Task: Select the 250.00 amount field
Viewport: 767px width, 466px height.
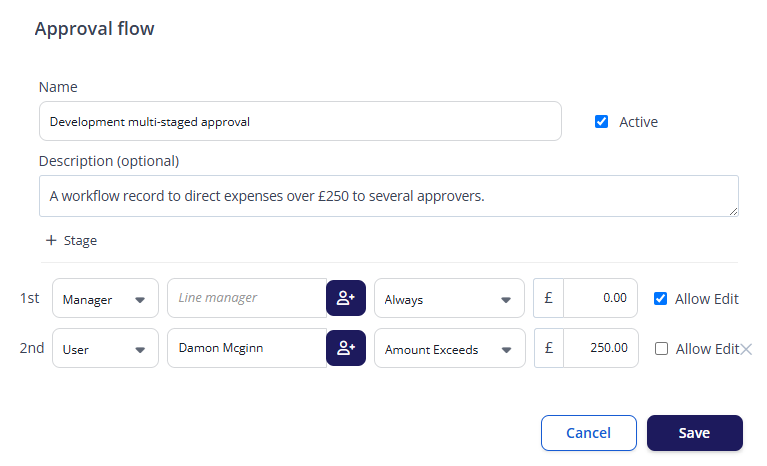Action: (601, 348)
